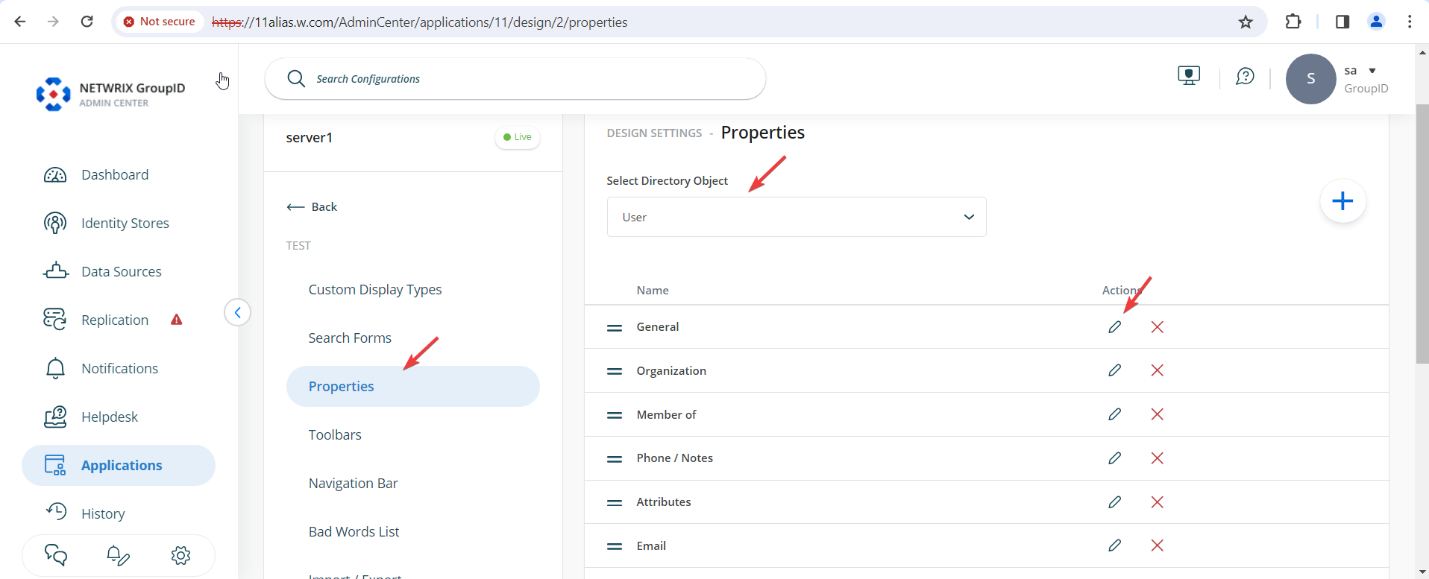
Task: Edit the General property section
Action: click(1114, 326)
